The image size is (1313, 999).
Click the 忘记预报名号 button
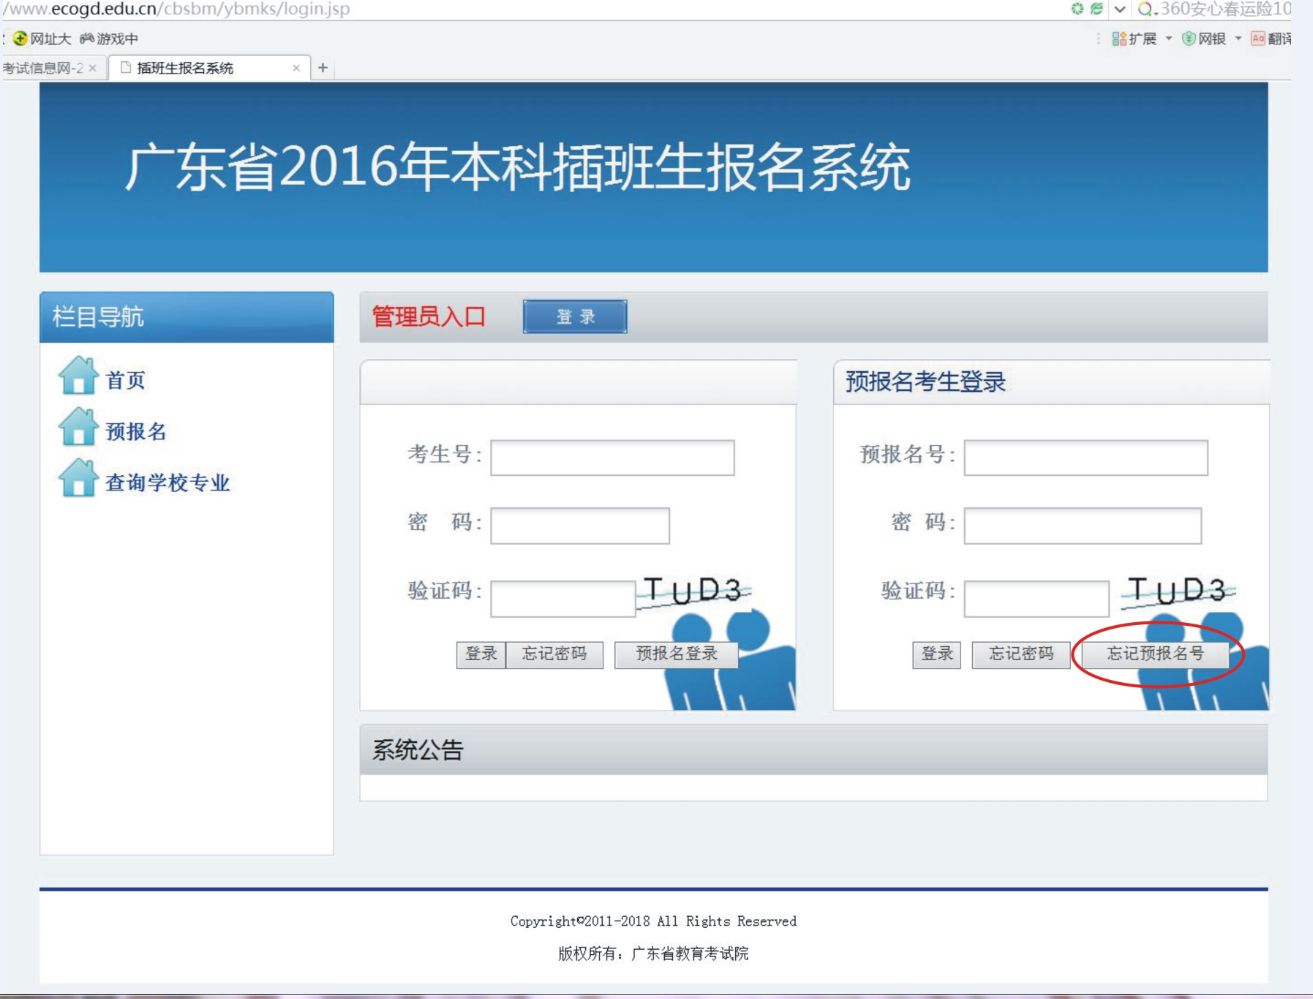click(1155, 654)
